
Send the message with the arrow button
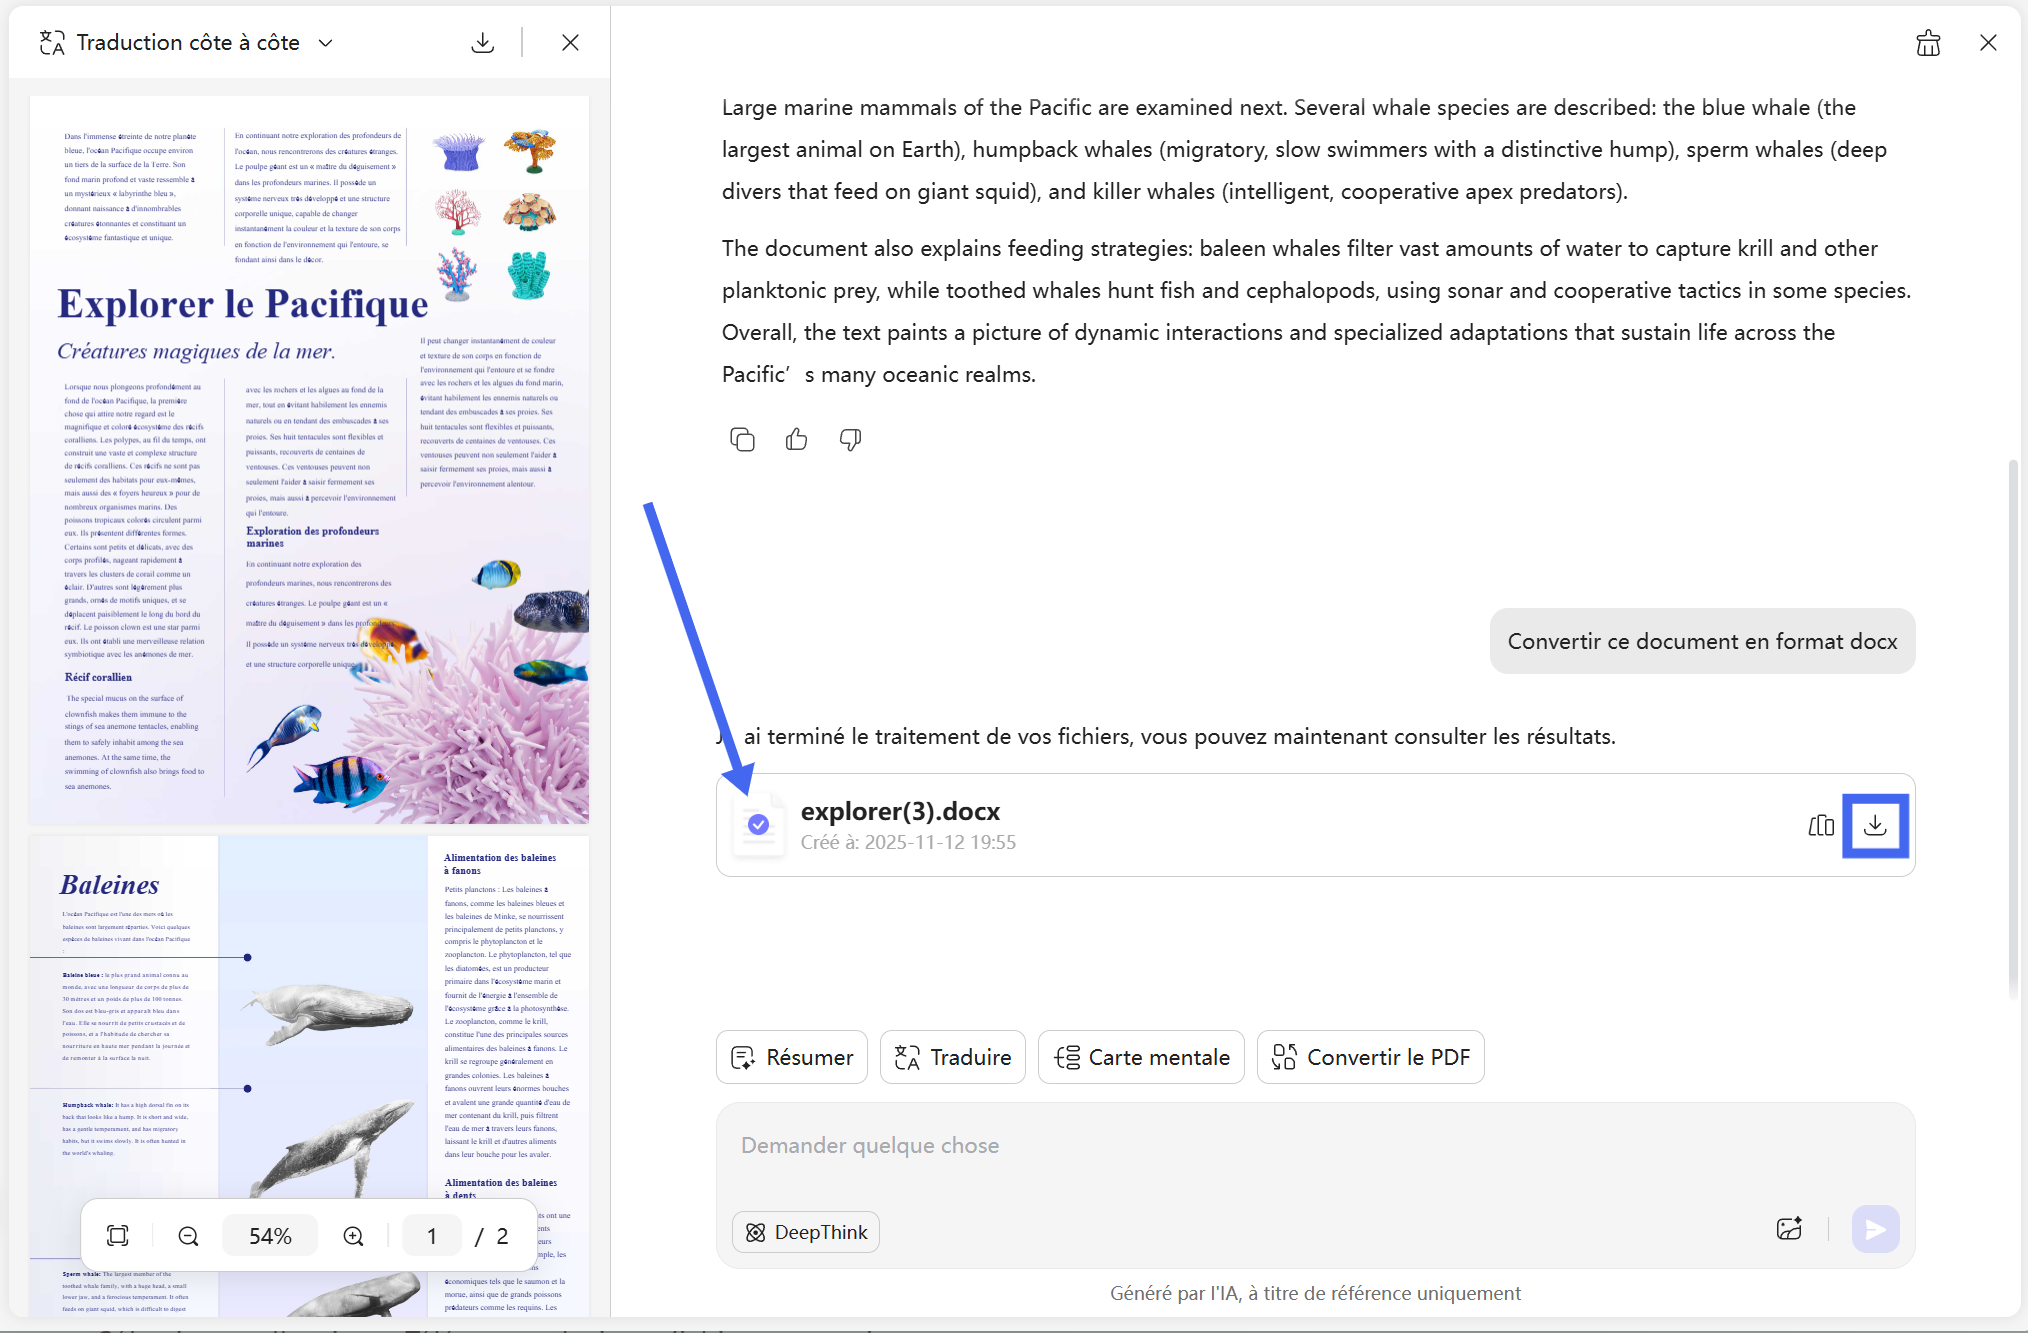[1875, 1229]
